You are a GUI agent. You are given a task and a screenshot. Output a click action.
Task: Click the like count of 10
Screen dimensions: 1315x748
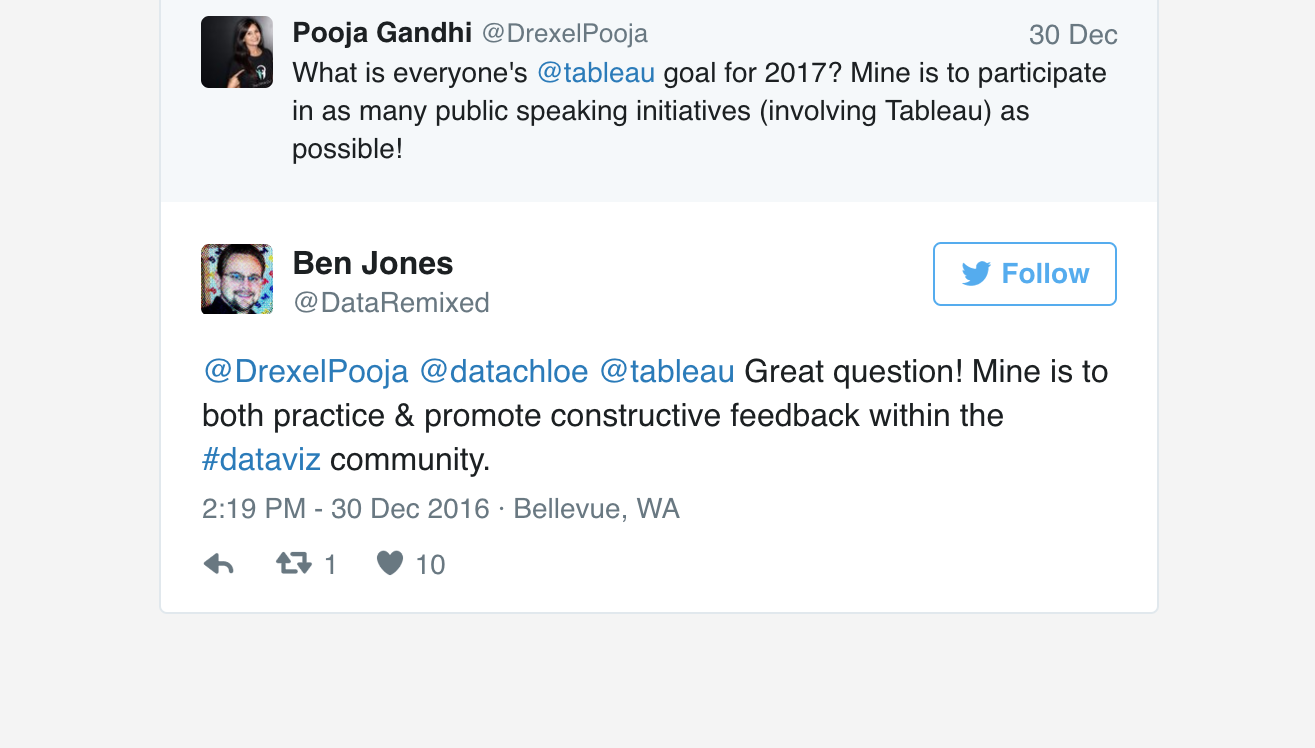[x=430, y=566]
